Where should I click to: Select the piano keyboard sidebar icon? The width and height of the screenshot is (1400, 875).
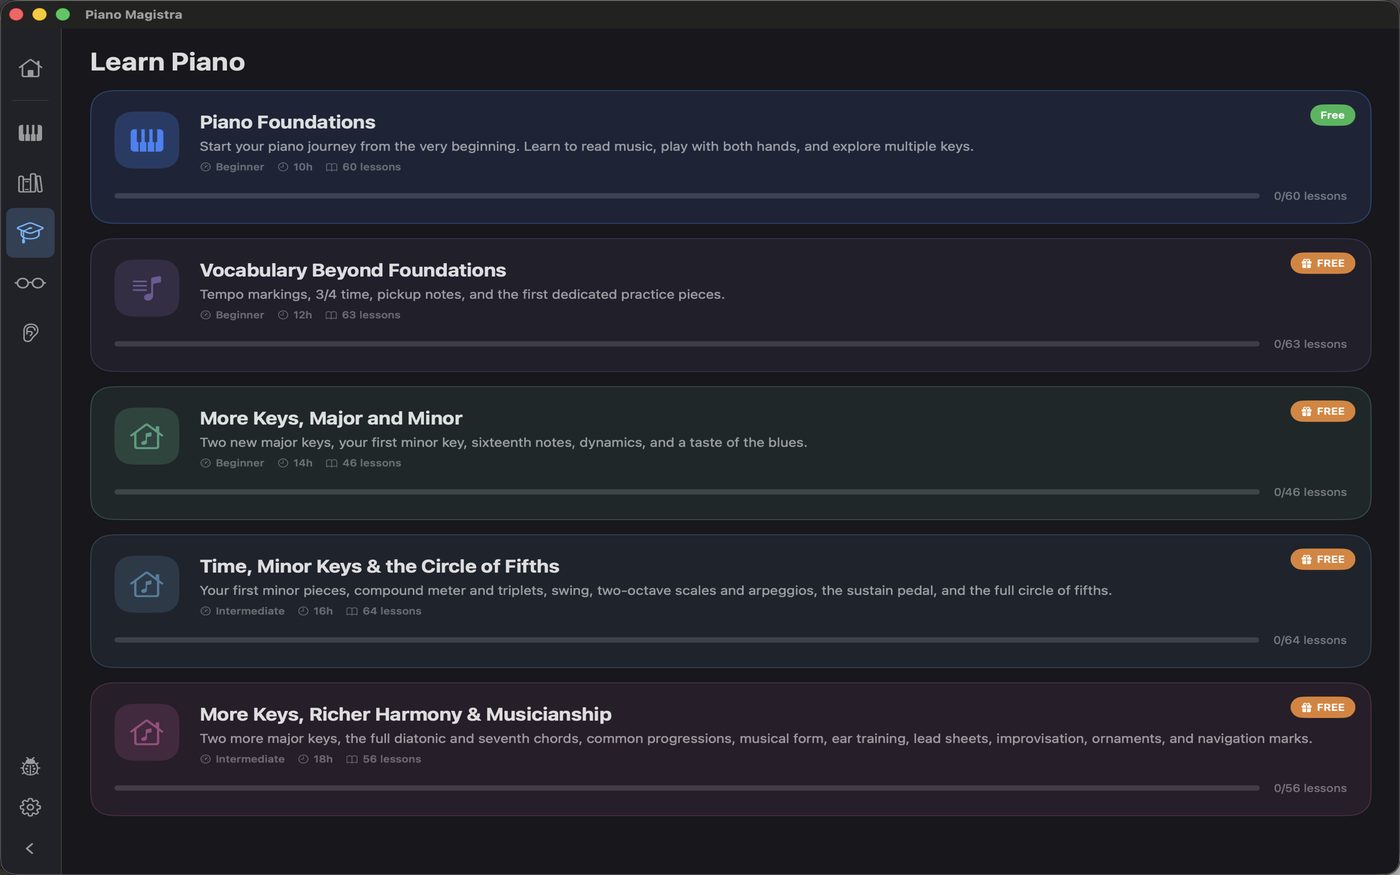click(30, 133)
